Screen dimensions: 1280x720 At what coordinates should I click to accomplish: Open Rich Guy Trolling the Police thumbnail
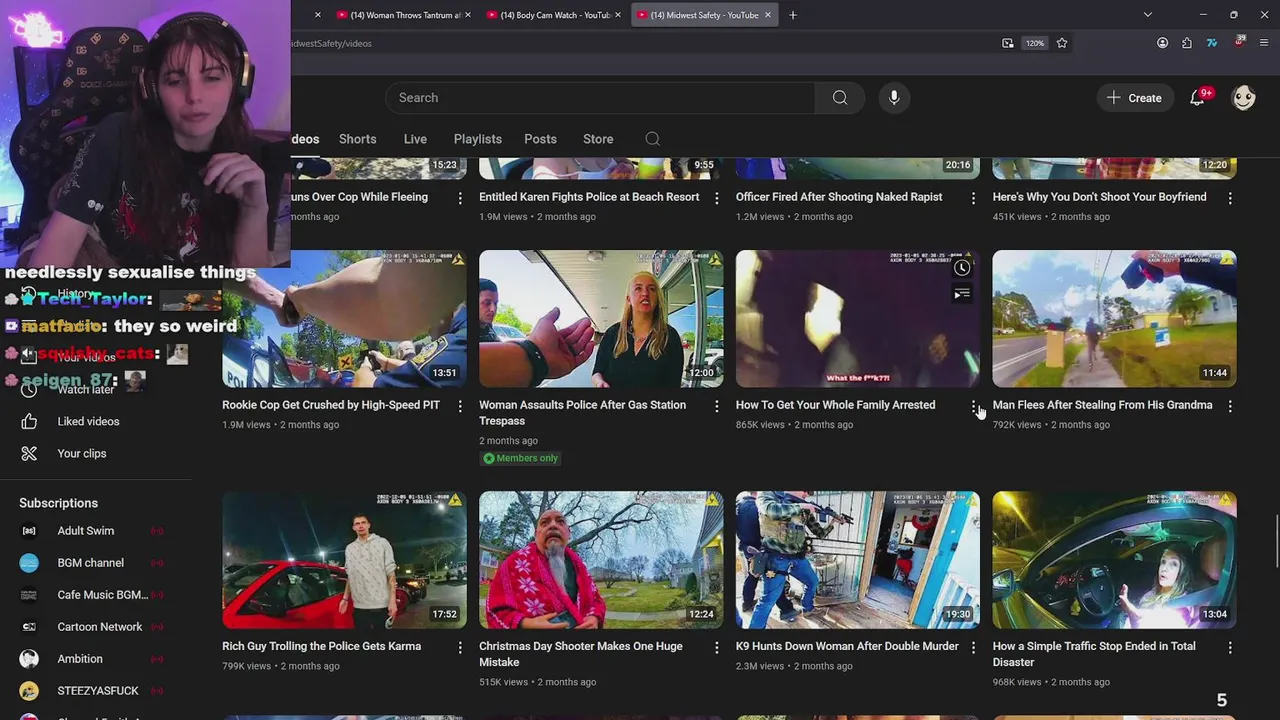pyautogui.click(x=344, y=560)
